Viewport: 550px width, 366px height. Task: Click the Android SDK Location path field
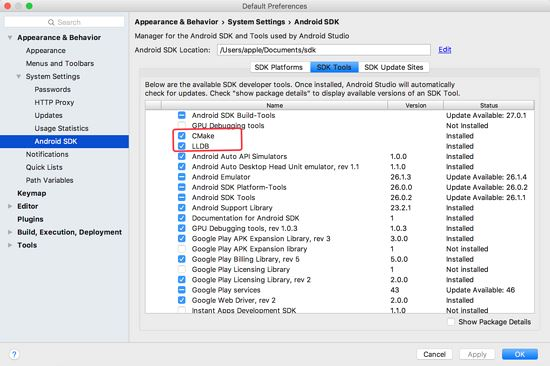click(x=324, y=50)
